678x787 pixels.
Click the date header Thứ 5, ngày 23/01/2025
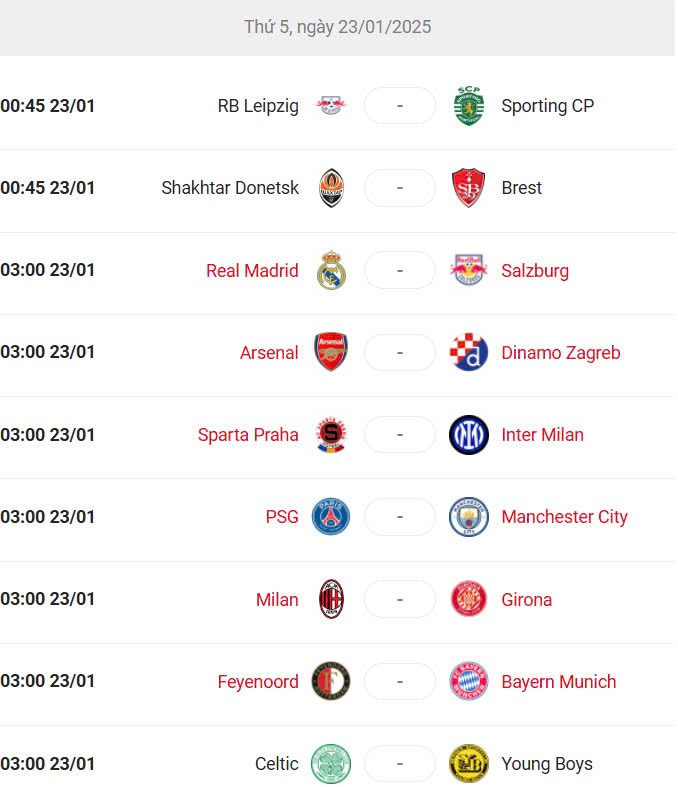(x=338, y=27)
